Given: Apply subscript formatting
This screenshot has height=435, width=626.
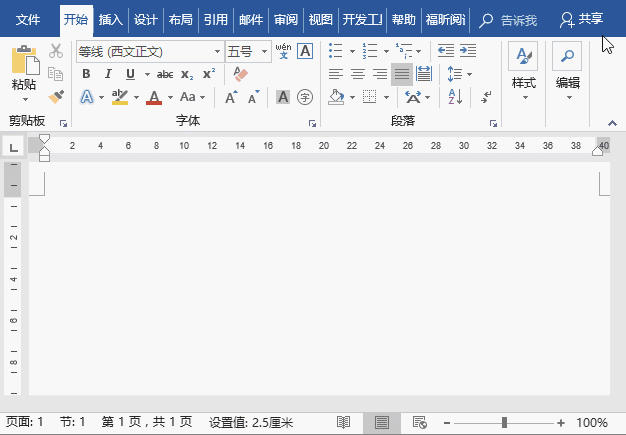Looking at the screenshot, I should tap(187, 73).
